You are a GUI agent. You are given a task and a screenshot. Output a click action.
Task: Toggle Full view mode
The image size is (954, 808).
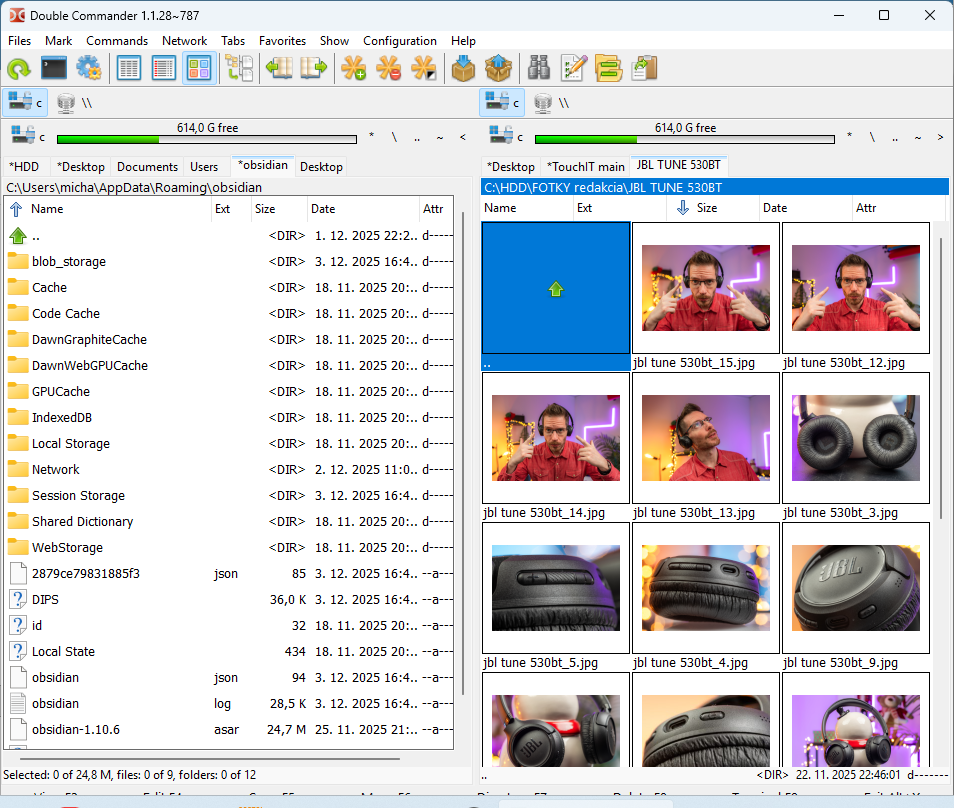point(164,68)
